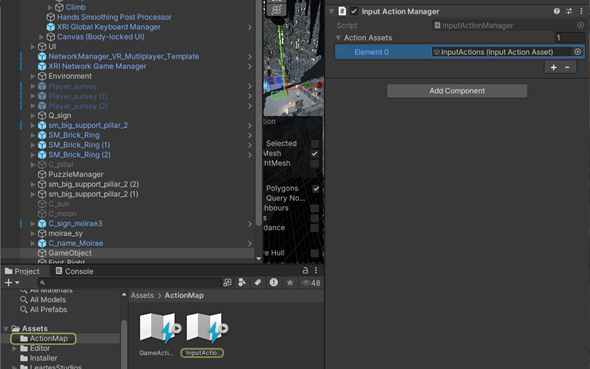Open object picker for Element 0 field

pyautogui.click(x=578, y=52)
